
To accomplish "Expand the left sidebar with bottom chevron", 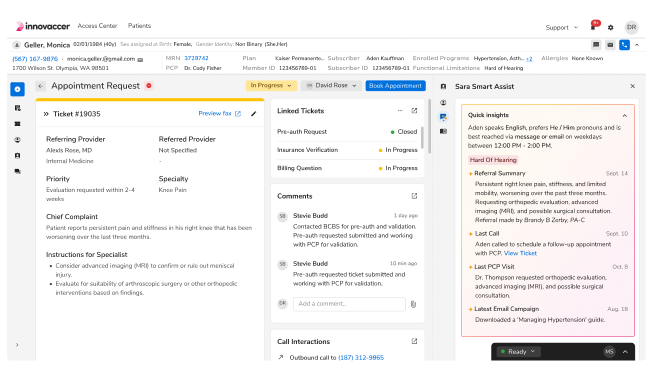I will point(17,345).
